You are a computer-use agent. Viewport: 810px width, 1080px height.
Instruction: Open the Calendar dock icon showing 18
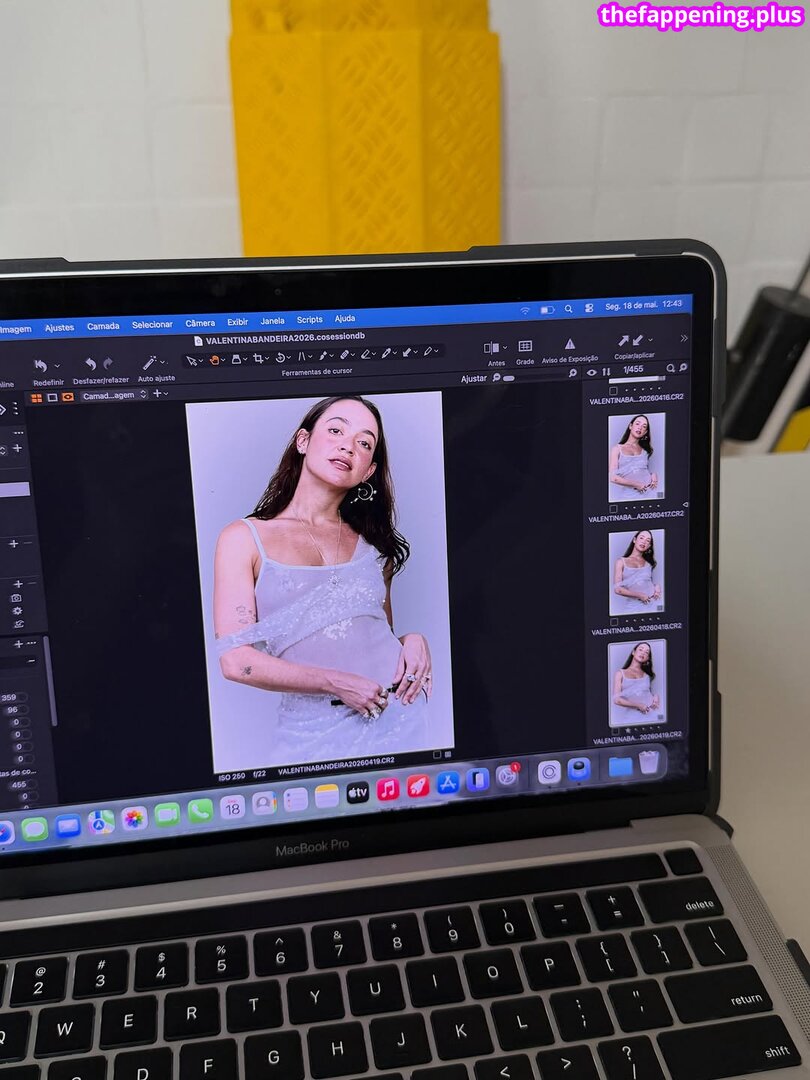click(x=233, y=807)
